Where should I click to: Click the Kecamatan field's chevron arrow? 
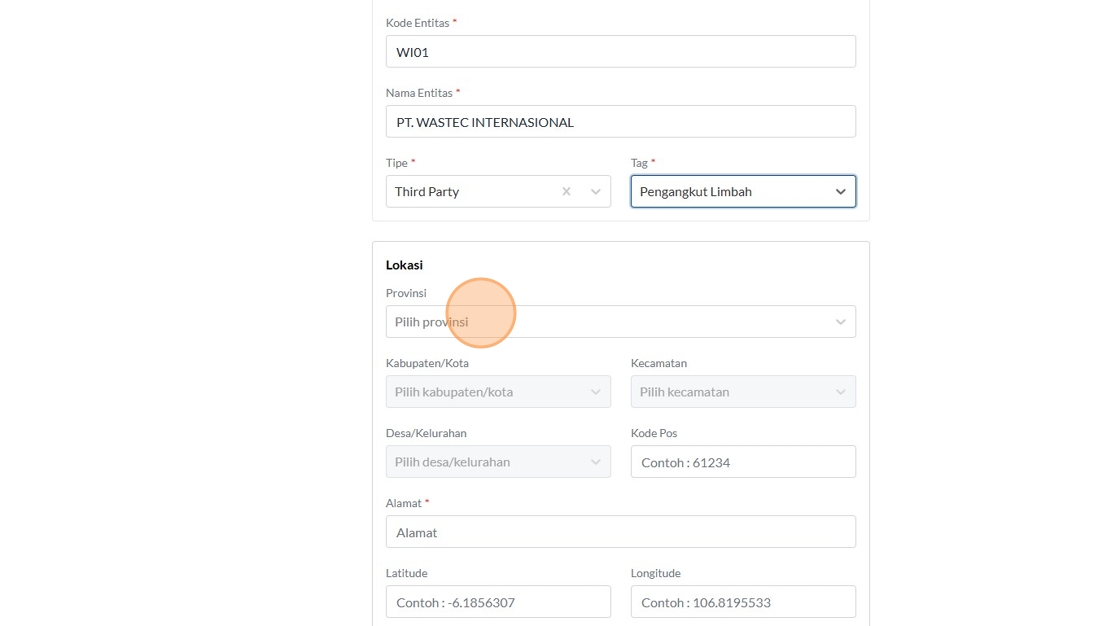(x=840, y=392)
